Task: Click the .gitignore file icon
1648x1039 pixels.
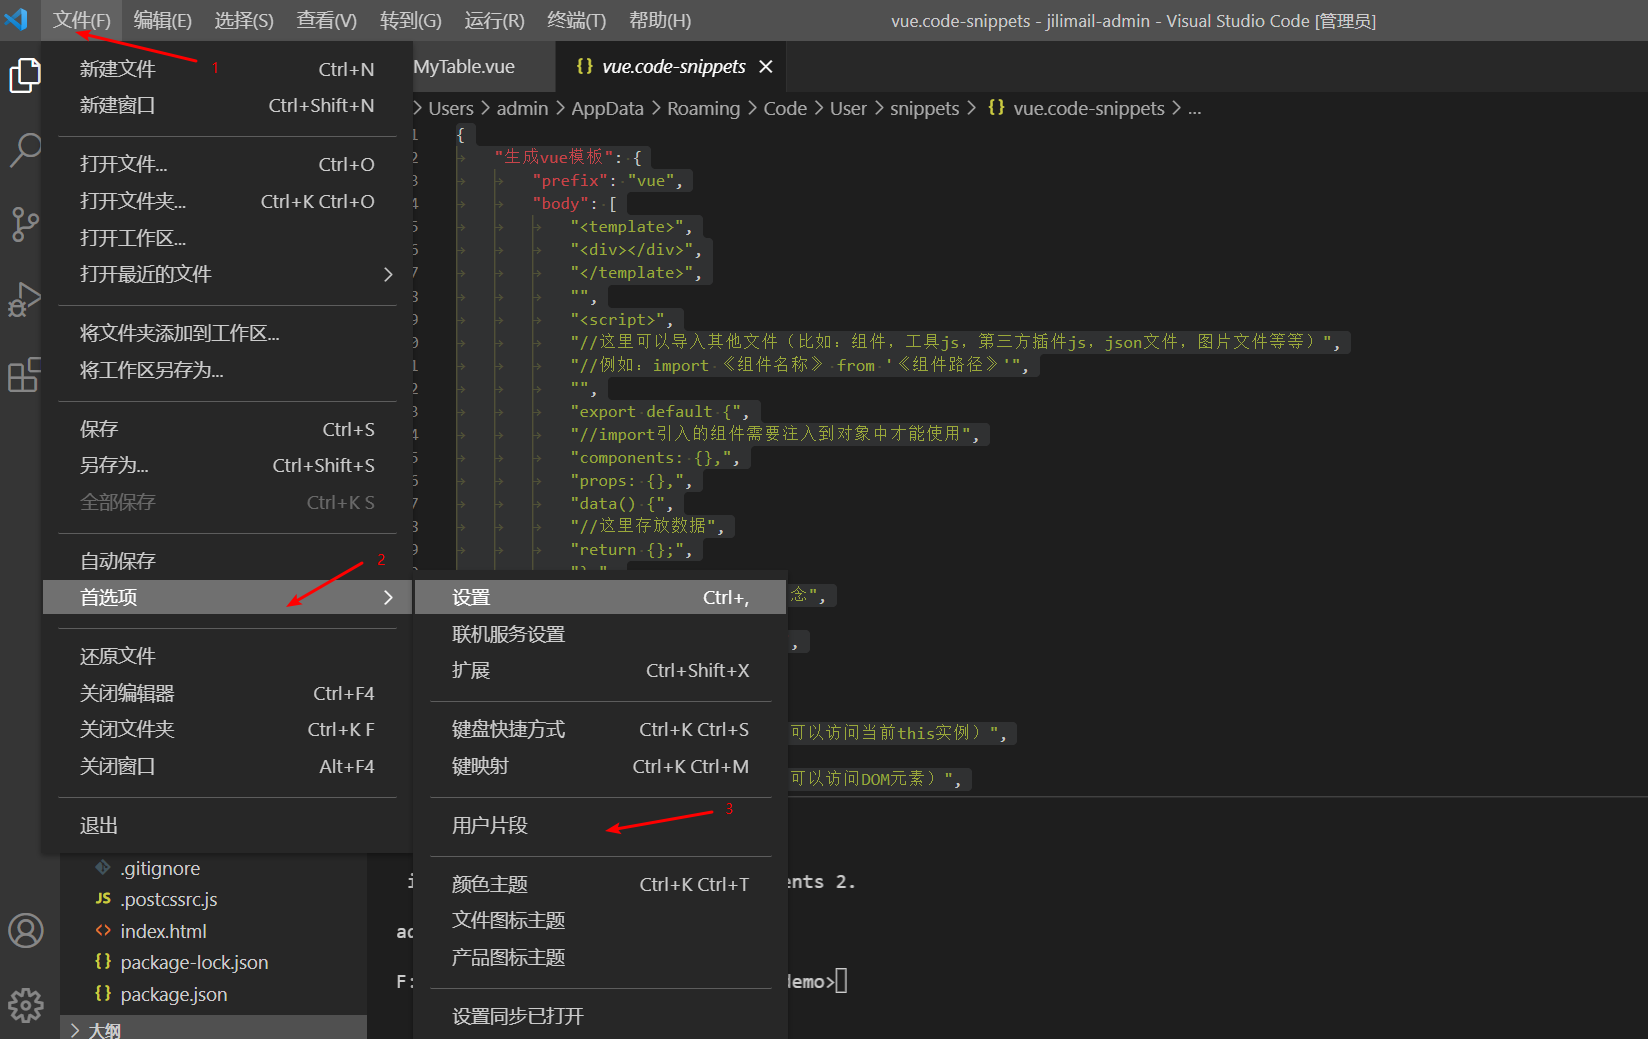Action: point(103,868)
